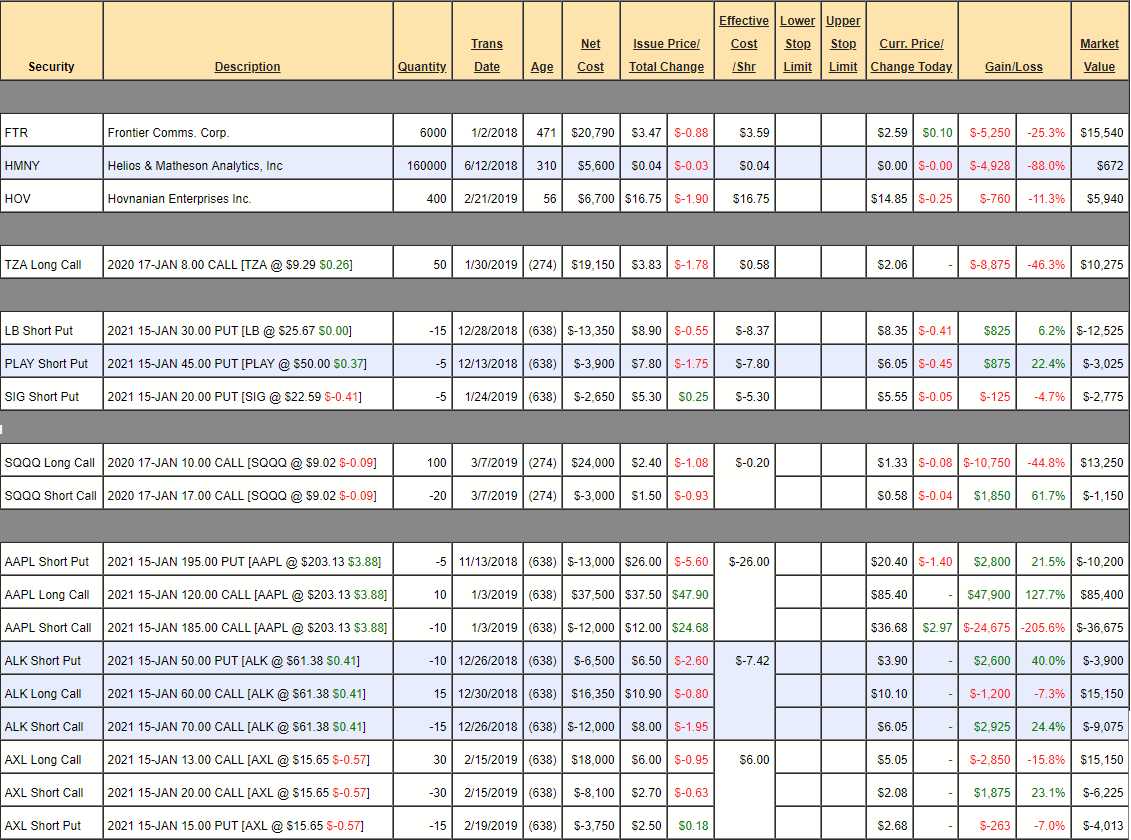Select the Issue Price/Total Change header
The image size is (1131, 840).
[x=666, y=55]
